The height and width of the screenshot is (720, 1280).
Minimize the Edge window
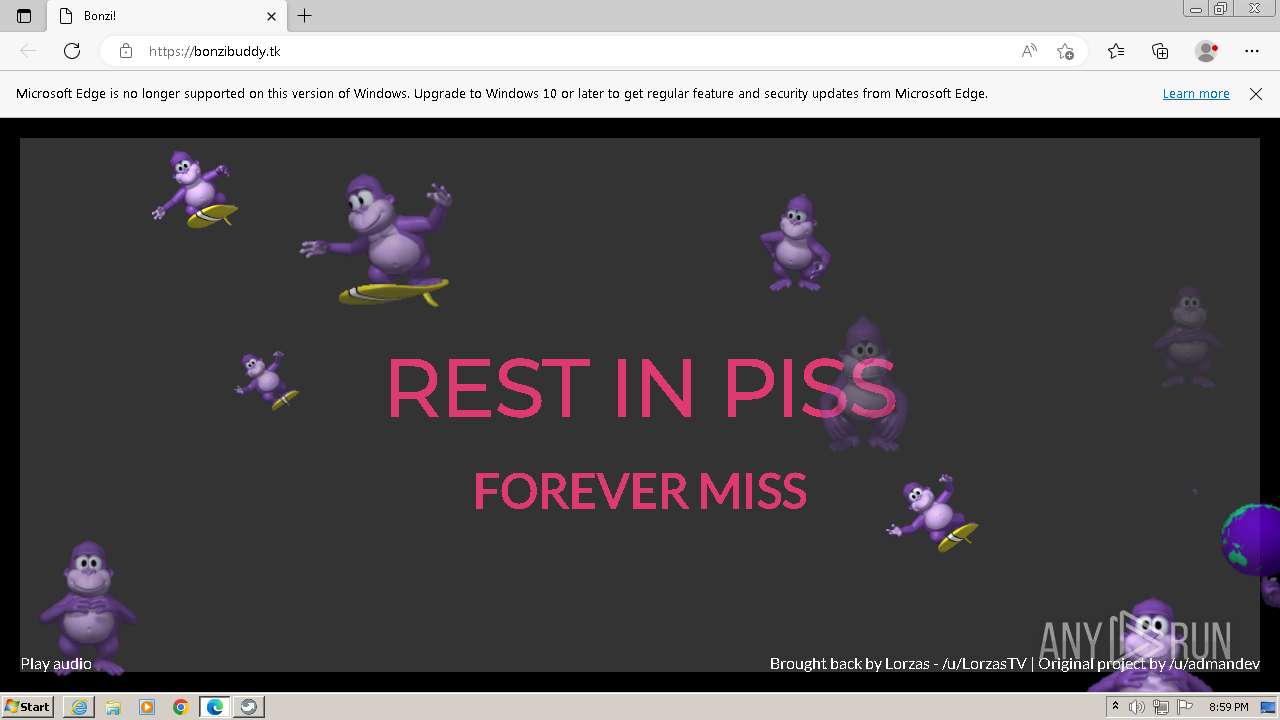click(1196, 9)
